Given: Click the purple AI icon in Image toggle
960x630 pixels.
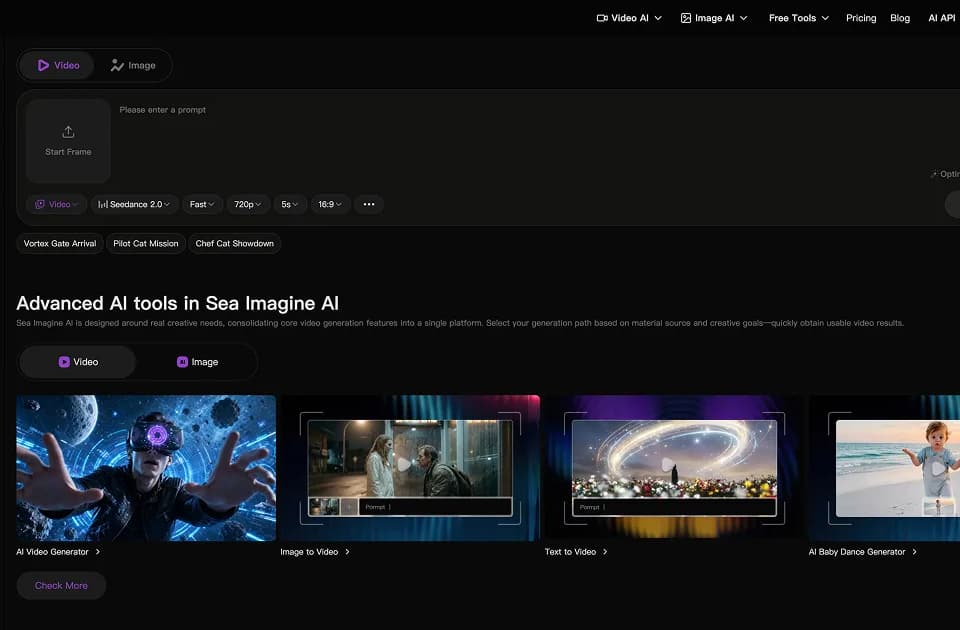Looking at the screenshot, I should (182, 362).
